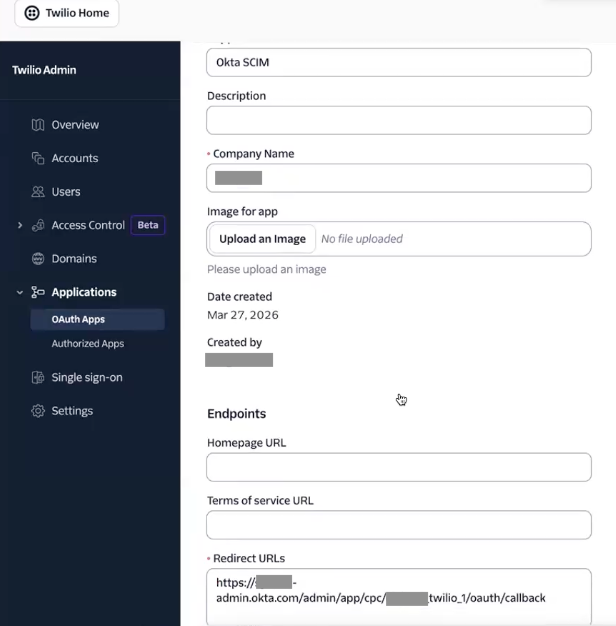This screenshot has height=626, width=616.
Task: Click the Beta badge
Action: [148, 225]
